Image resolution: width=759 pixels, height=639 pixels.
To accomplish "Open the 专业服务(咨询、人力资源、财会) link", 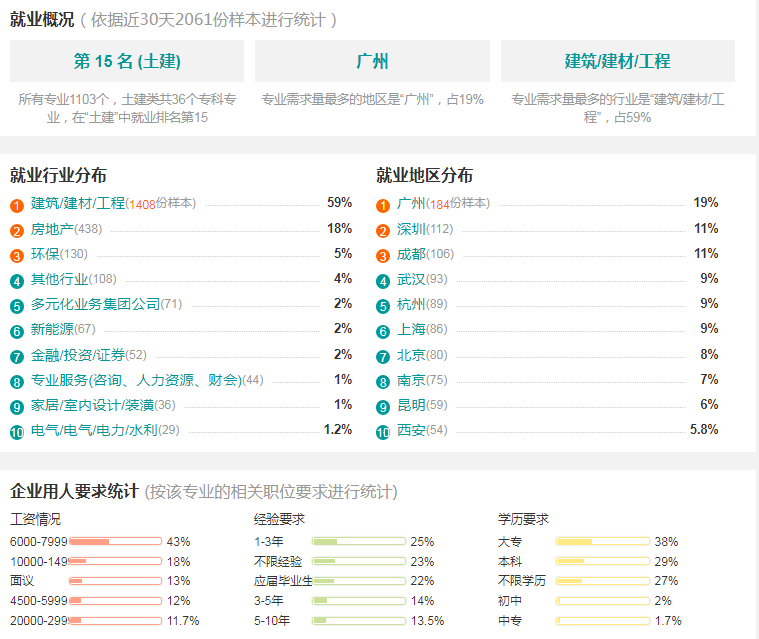I will (136, 380).
